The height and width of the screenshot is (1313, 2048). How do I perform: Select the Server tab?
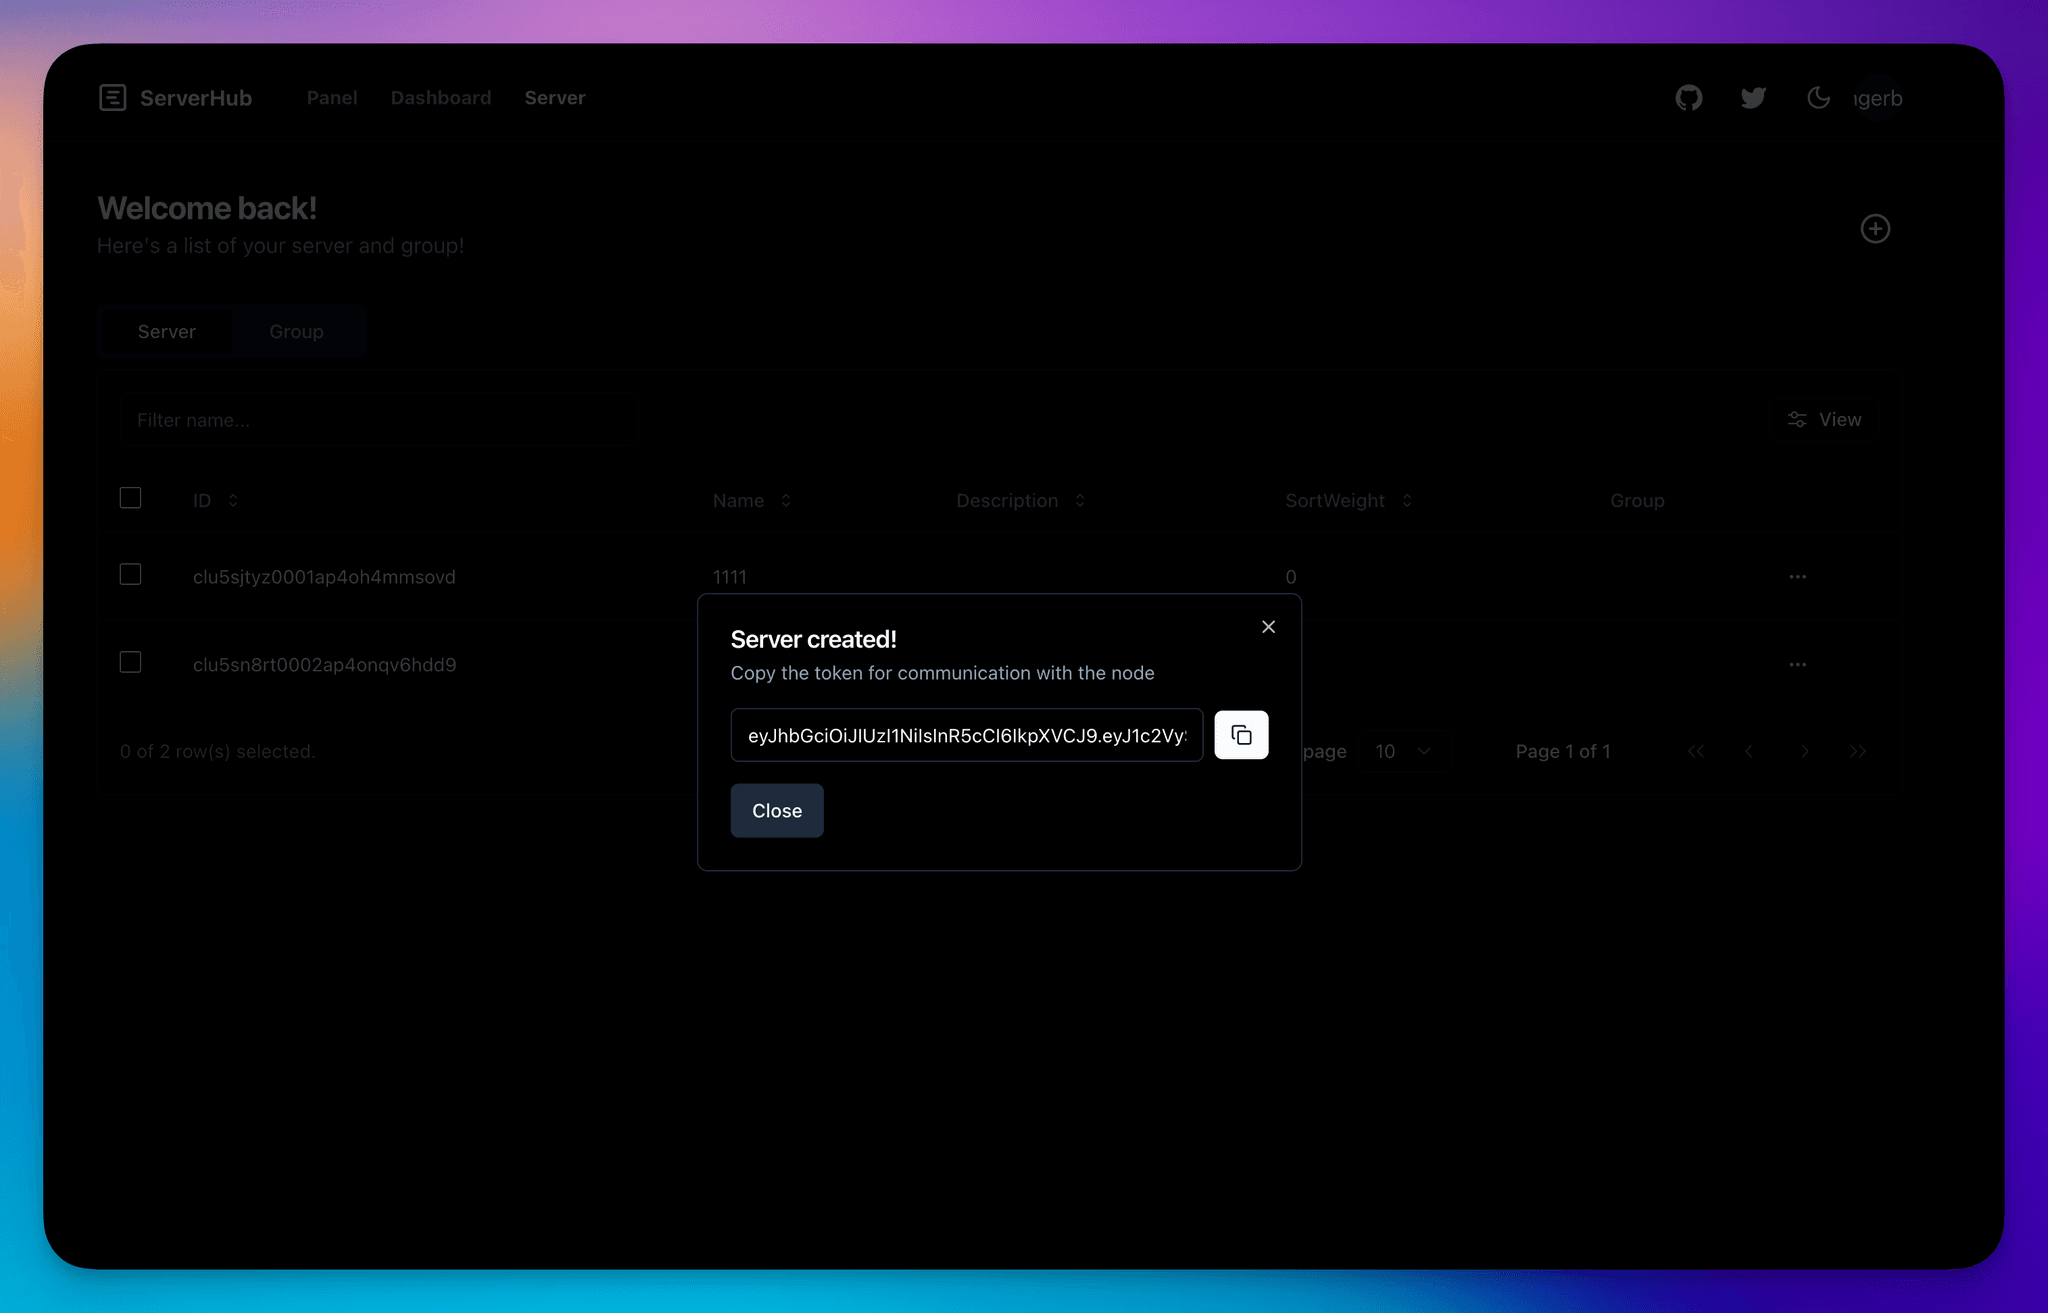coord(166,330)
